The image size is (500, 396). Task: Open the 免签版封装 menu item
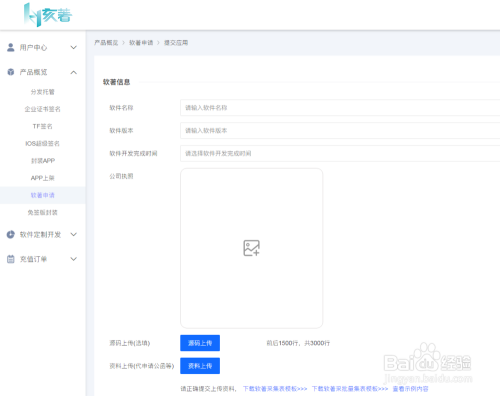[x=43, y=212]
